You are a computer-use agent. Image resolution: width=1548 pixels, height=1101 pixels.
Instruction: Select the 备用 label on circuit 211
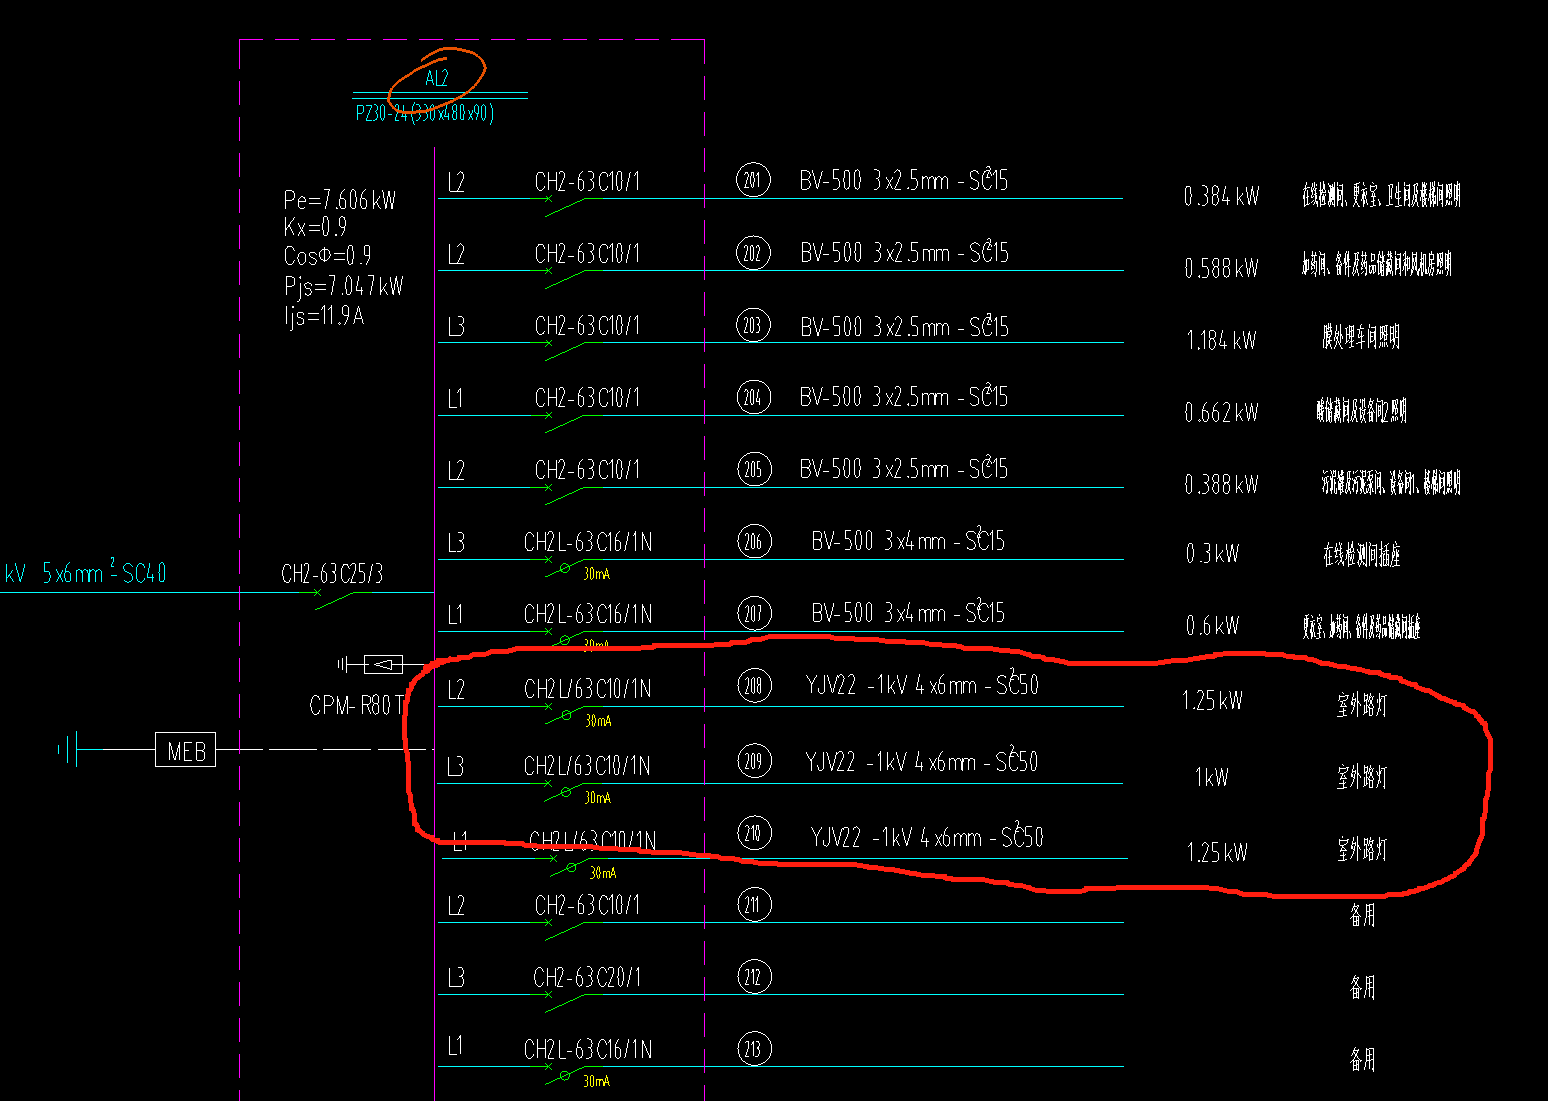1362,915
